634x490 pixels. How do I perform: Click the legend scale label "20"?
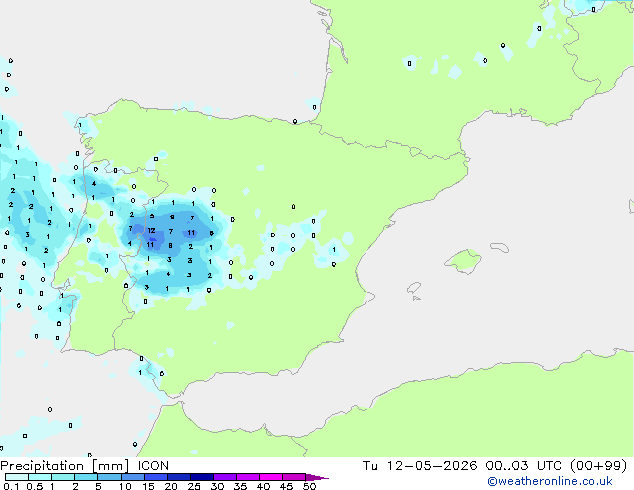pos(171,486)
